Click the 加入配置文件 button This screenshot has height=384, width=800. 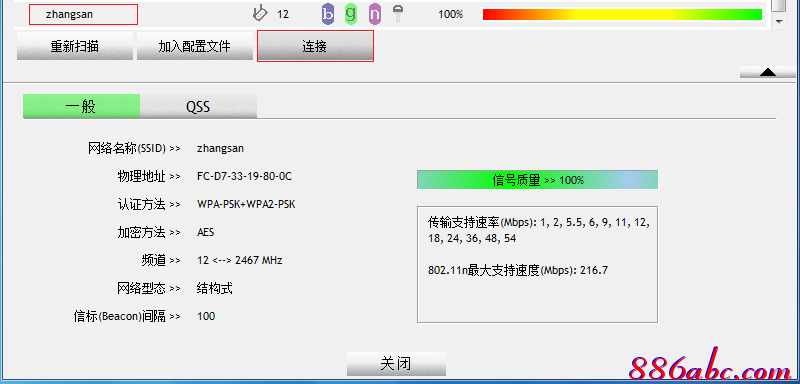click(x=195, y=46)
